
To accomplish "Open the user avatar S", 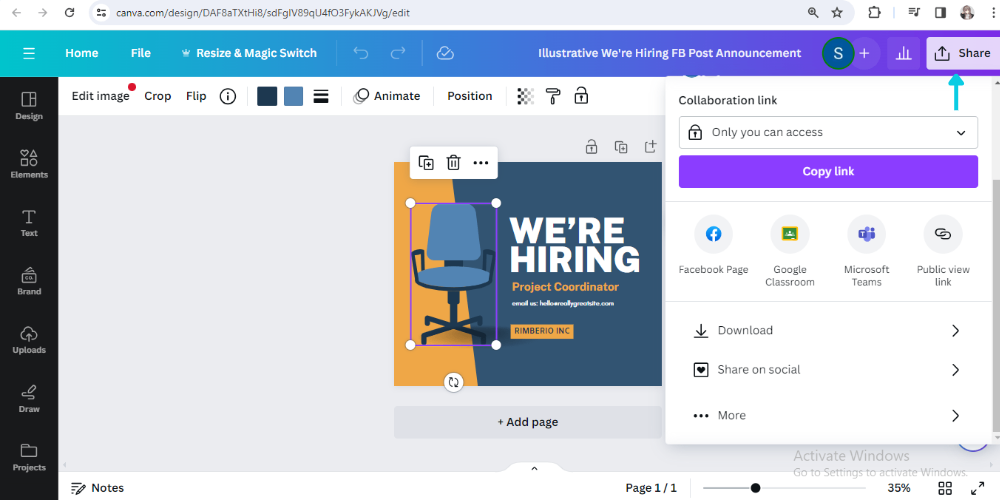I will tap(838, 54).
